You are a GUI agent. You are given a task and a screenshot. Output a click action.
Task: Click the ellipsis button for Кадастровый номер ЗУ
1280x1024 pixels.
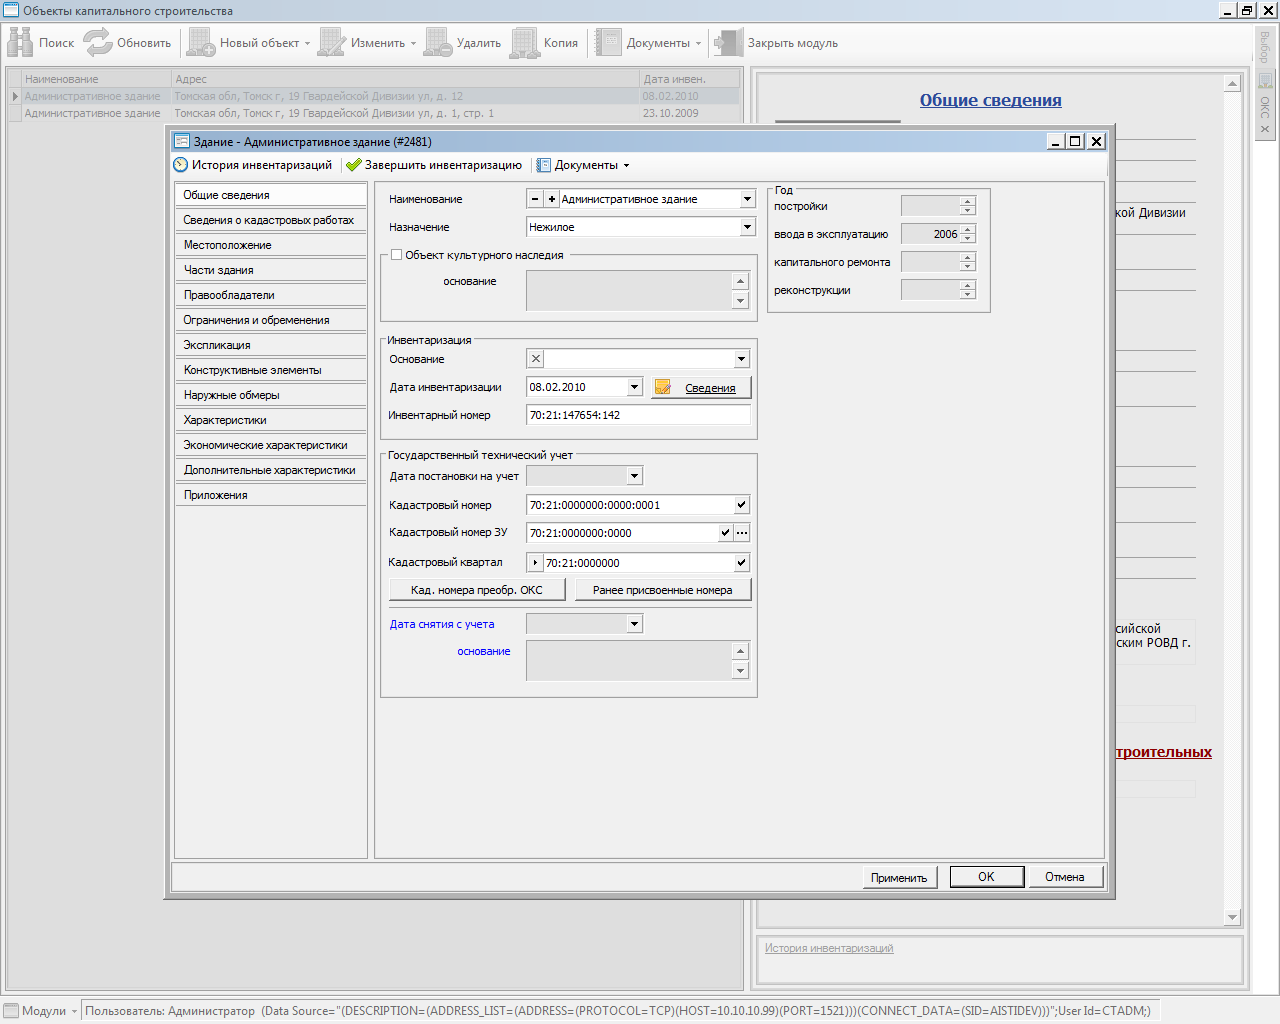[742, 533]
